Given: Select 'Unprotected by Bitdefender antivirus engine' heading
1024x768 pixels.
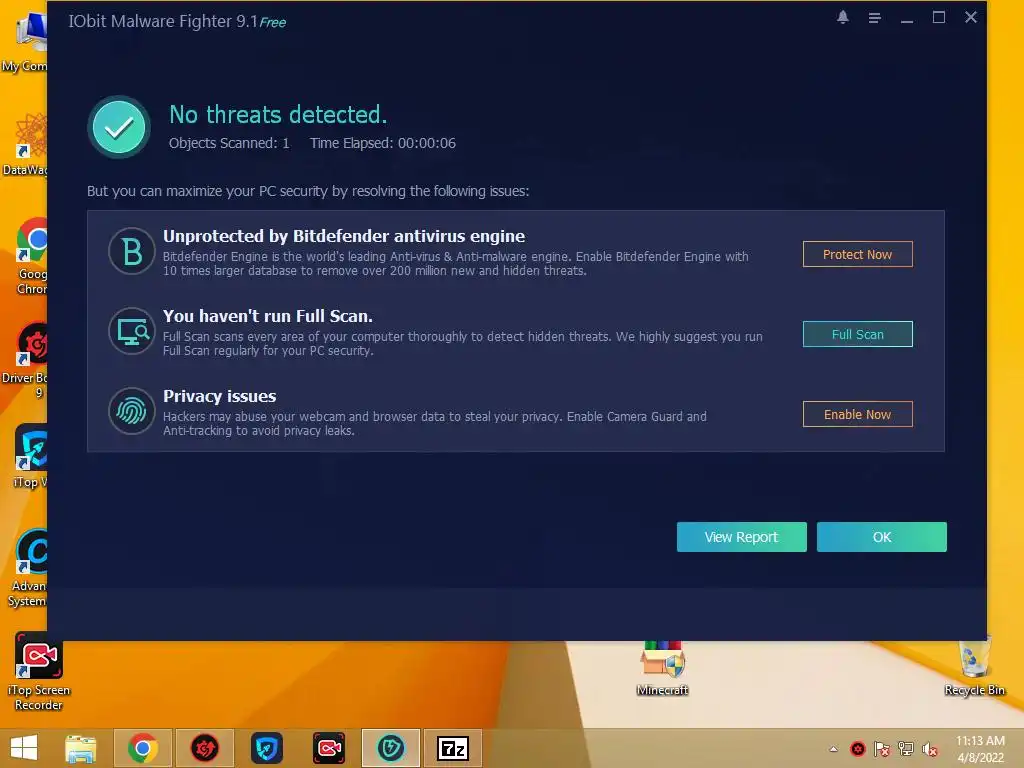Looking at the screenshot, I should (x=344, y=236).
